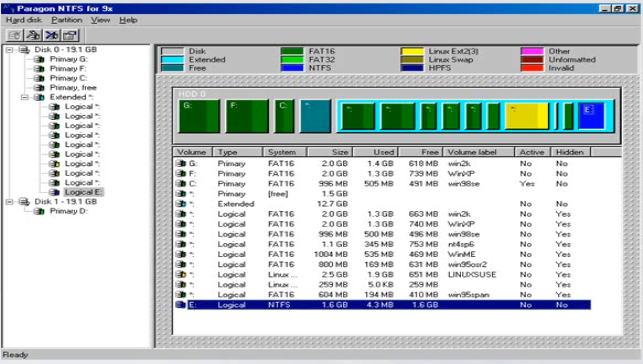
Task: Click the Other magenta legend swatch
Action: (x=532, y=51)
